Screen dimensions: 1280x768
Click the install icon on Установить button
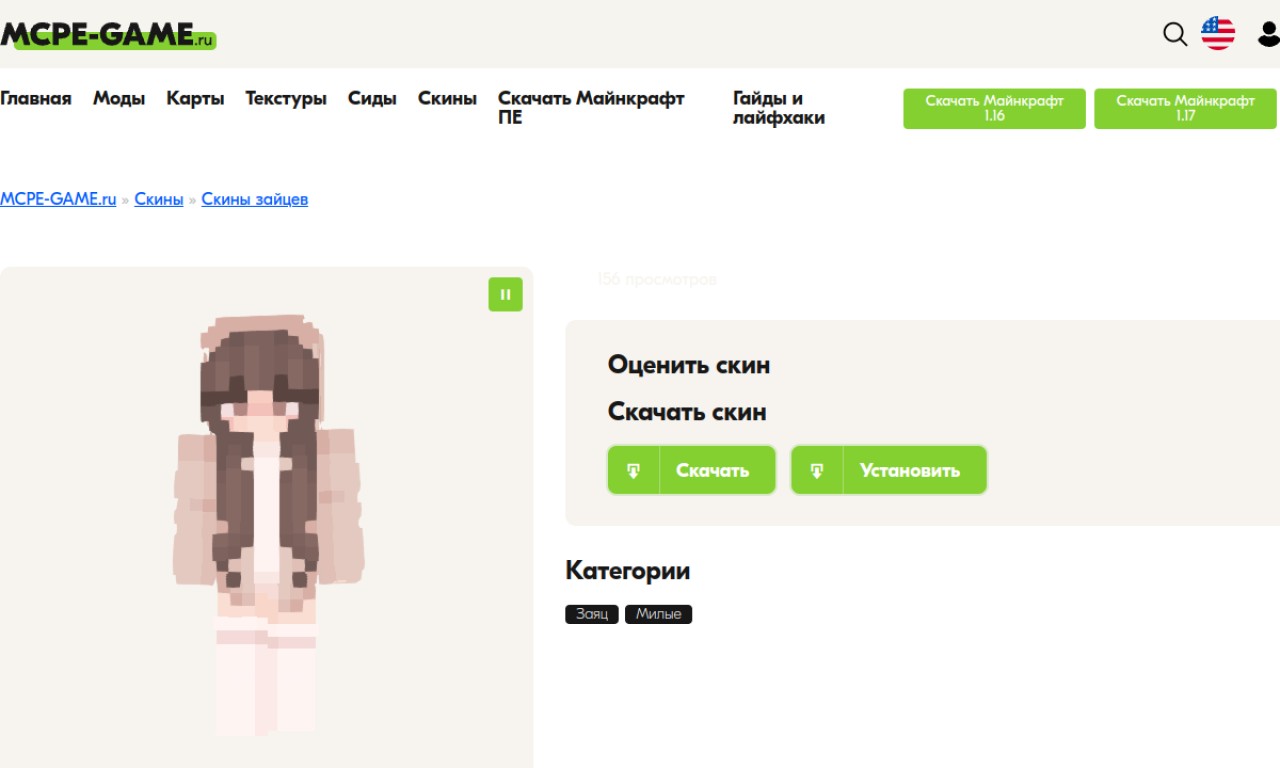pyautogui.click(x=817, y=470)
